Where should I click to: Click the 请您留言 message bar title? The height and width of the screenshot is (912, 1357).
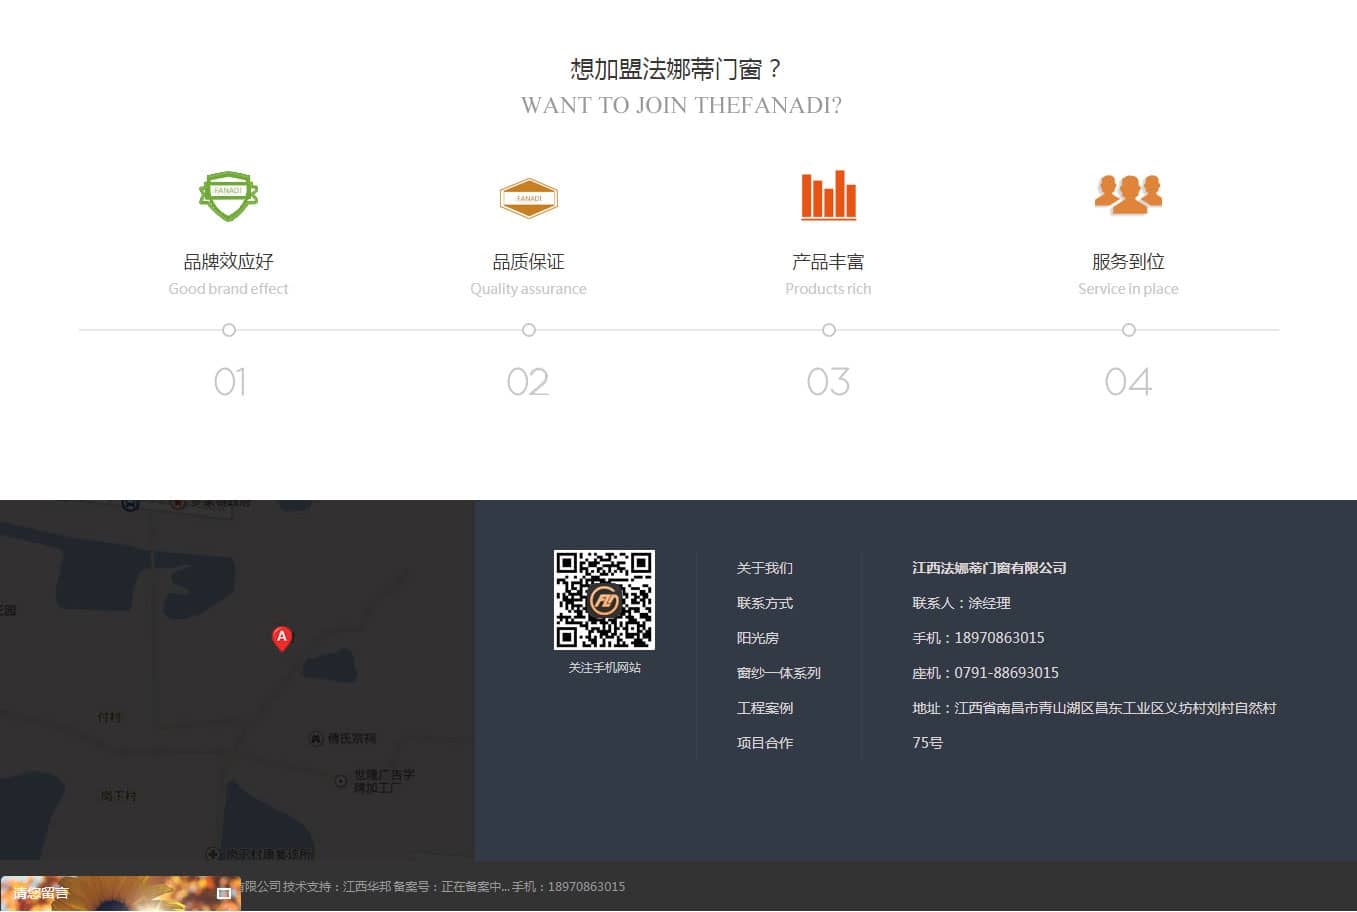pos(42,893)
